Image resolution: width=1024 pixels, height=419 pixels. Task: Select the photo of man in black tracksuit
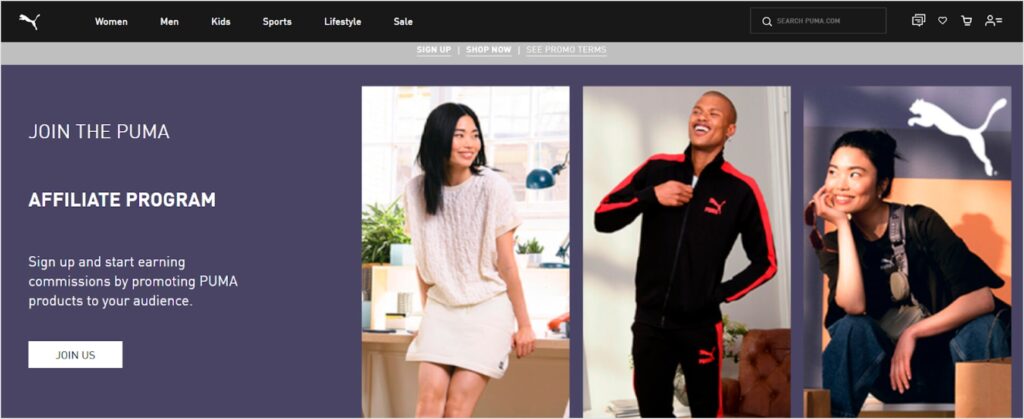pos(686,252)
